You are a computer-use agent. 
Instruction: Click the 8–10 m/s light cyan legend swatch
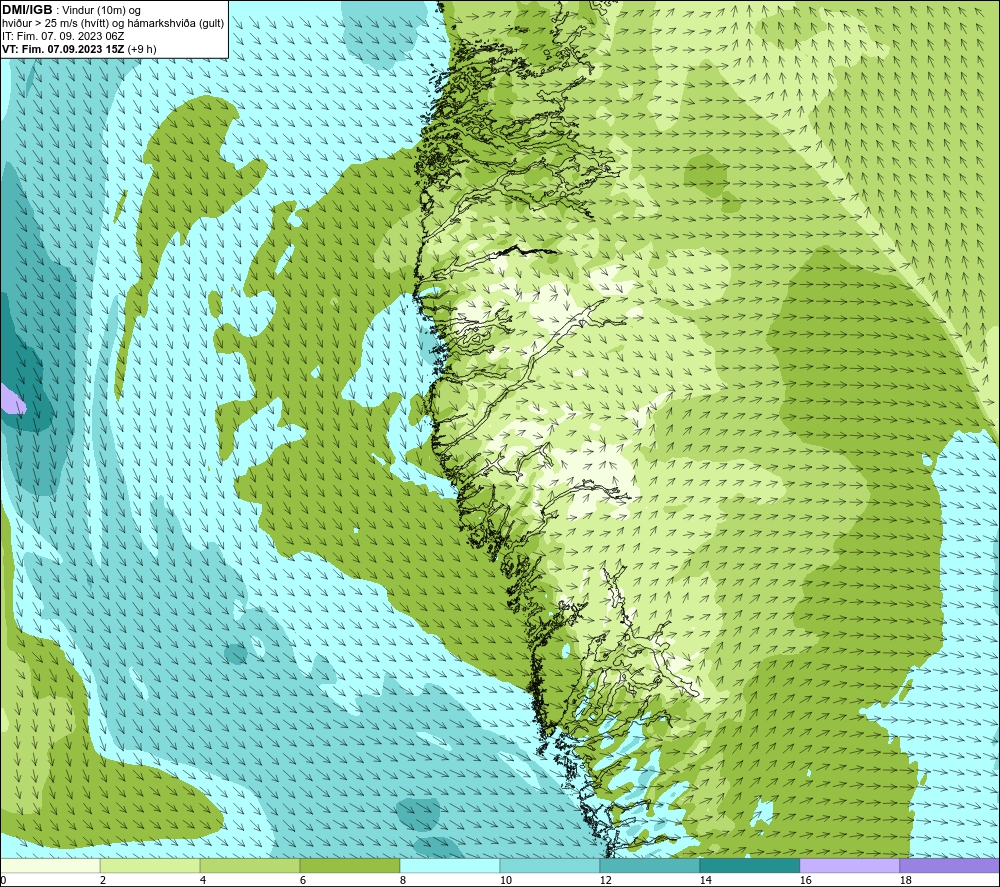click(x=450, y=865)
